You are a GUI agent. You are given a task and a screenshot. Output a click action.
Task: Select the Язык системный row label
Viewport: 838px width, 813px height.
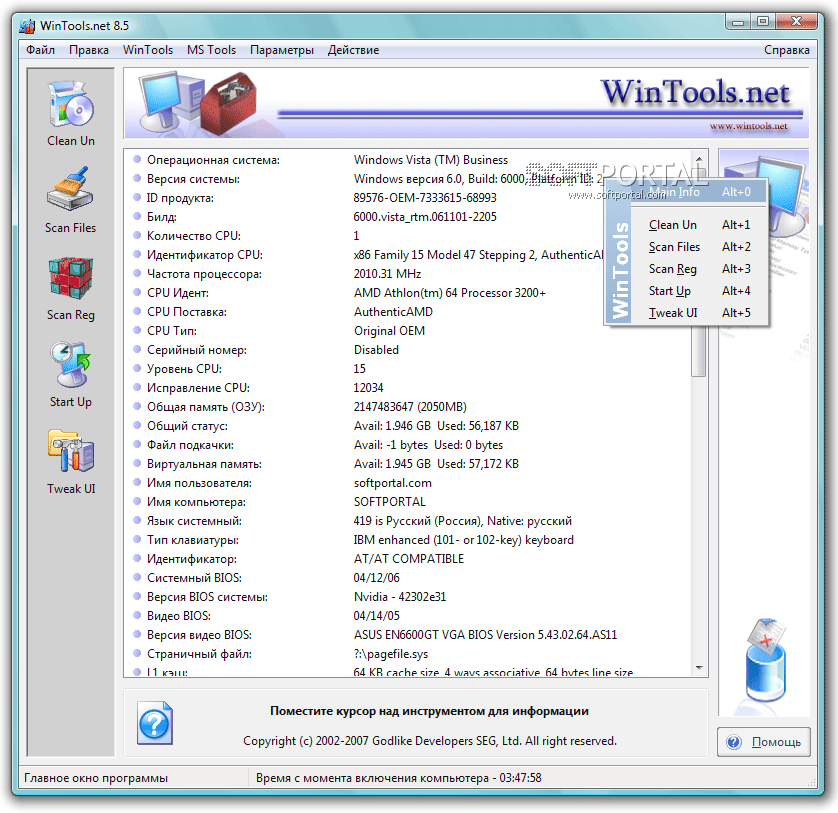194,521
